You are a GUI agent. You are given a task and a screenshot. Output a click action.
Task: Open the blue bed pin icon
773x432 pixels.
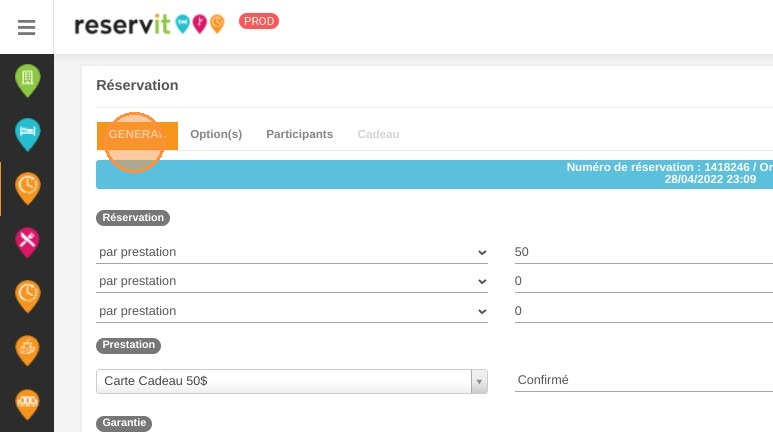point(28,134)
